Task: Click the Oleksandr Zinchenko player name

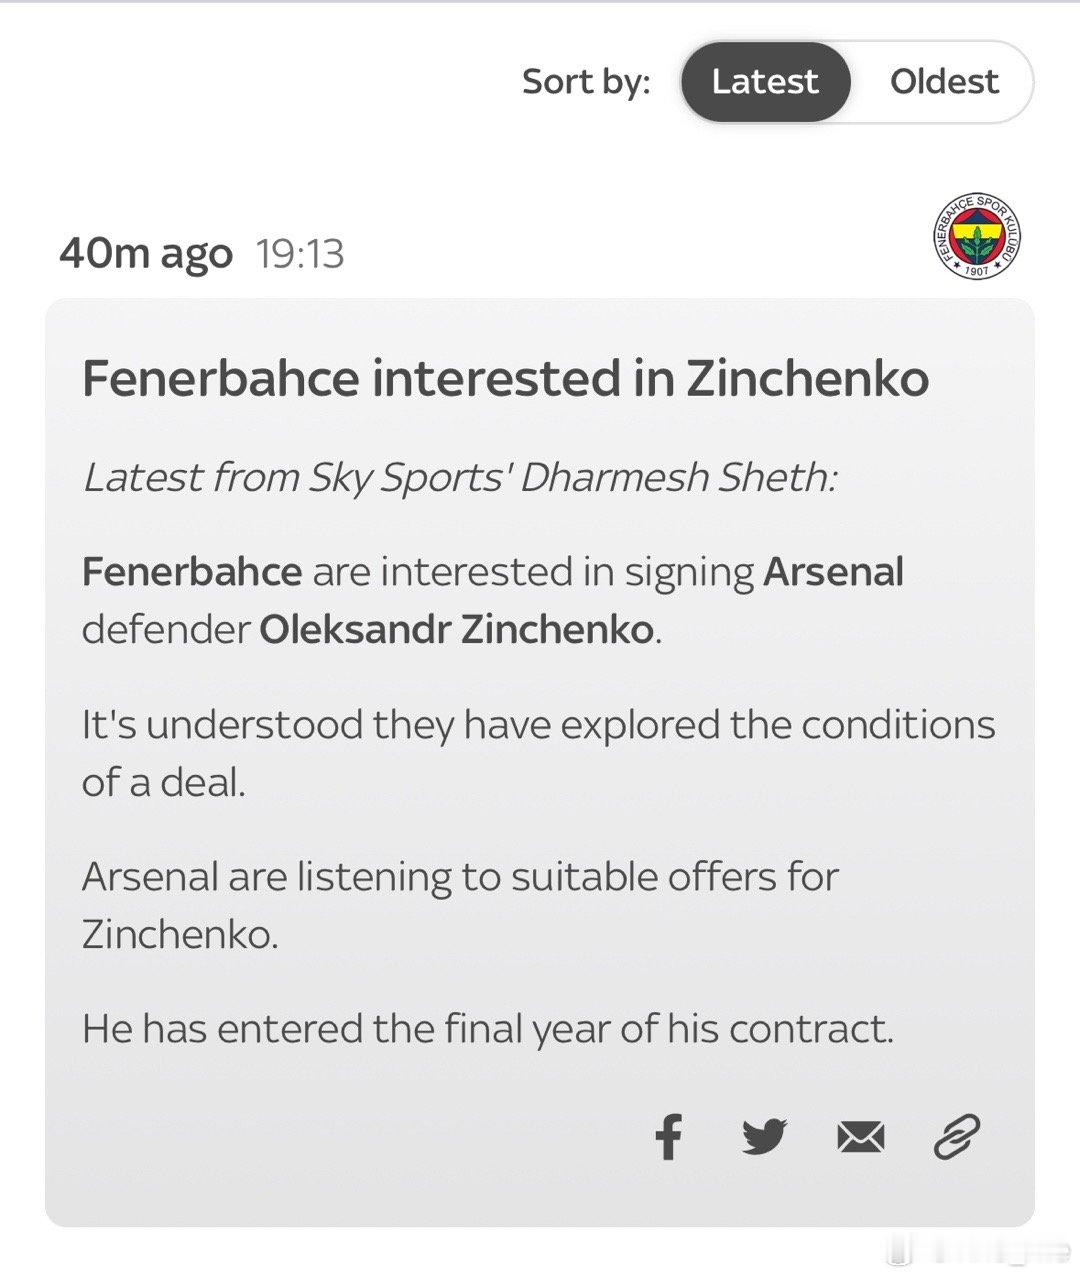Action: point(457,630)
